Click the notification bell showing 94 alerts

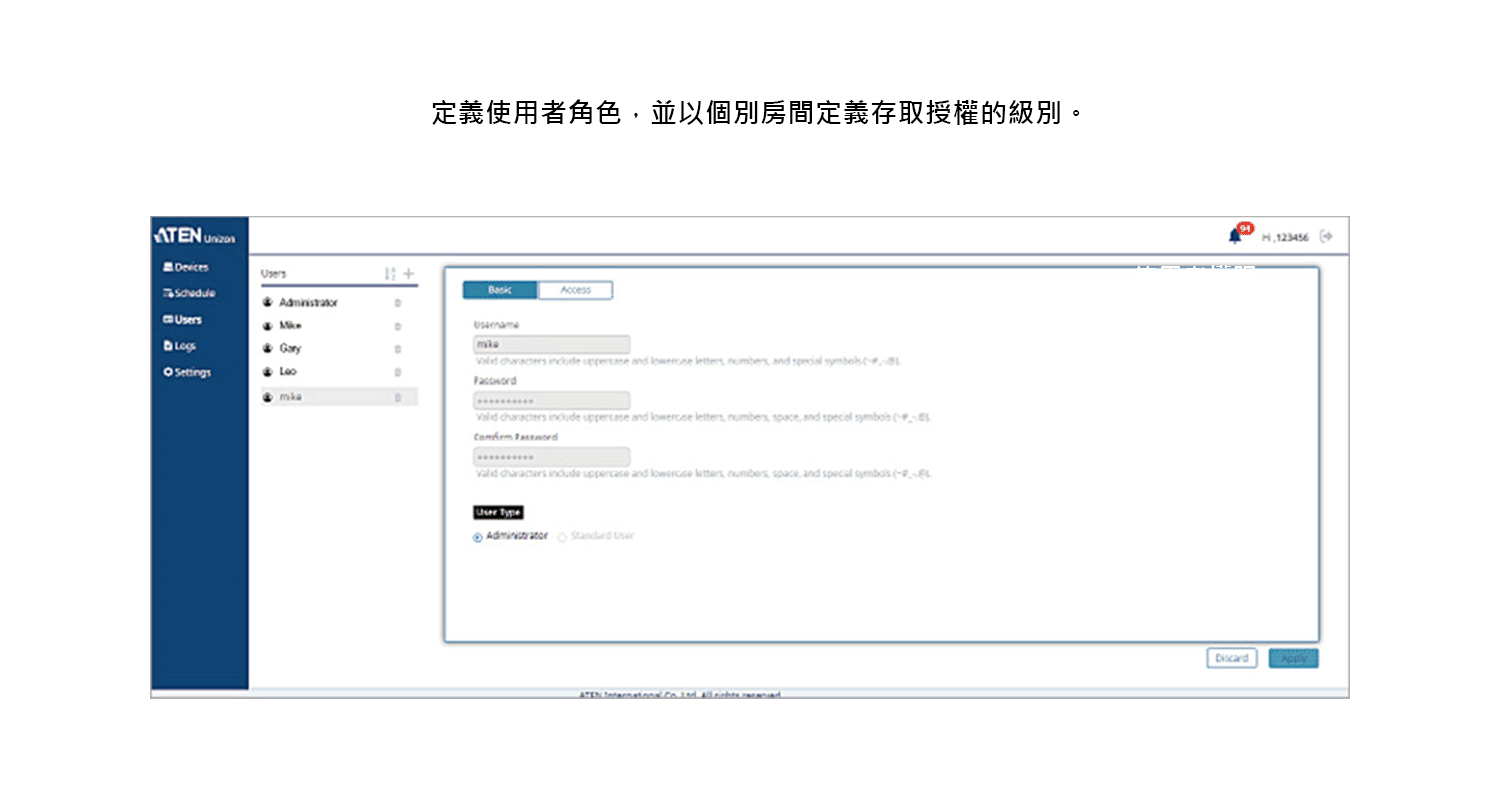point(1237,234)
